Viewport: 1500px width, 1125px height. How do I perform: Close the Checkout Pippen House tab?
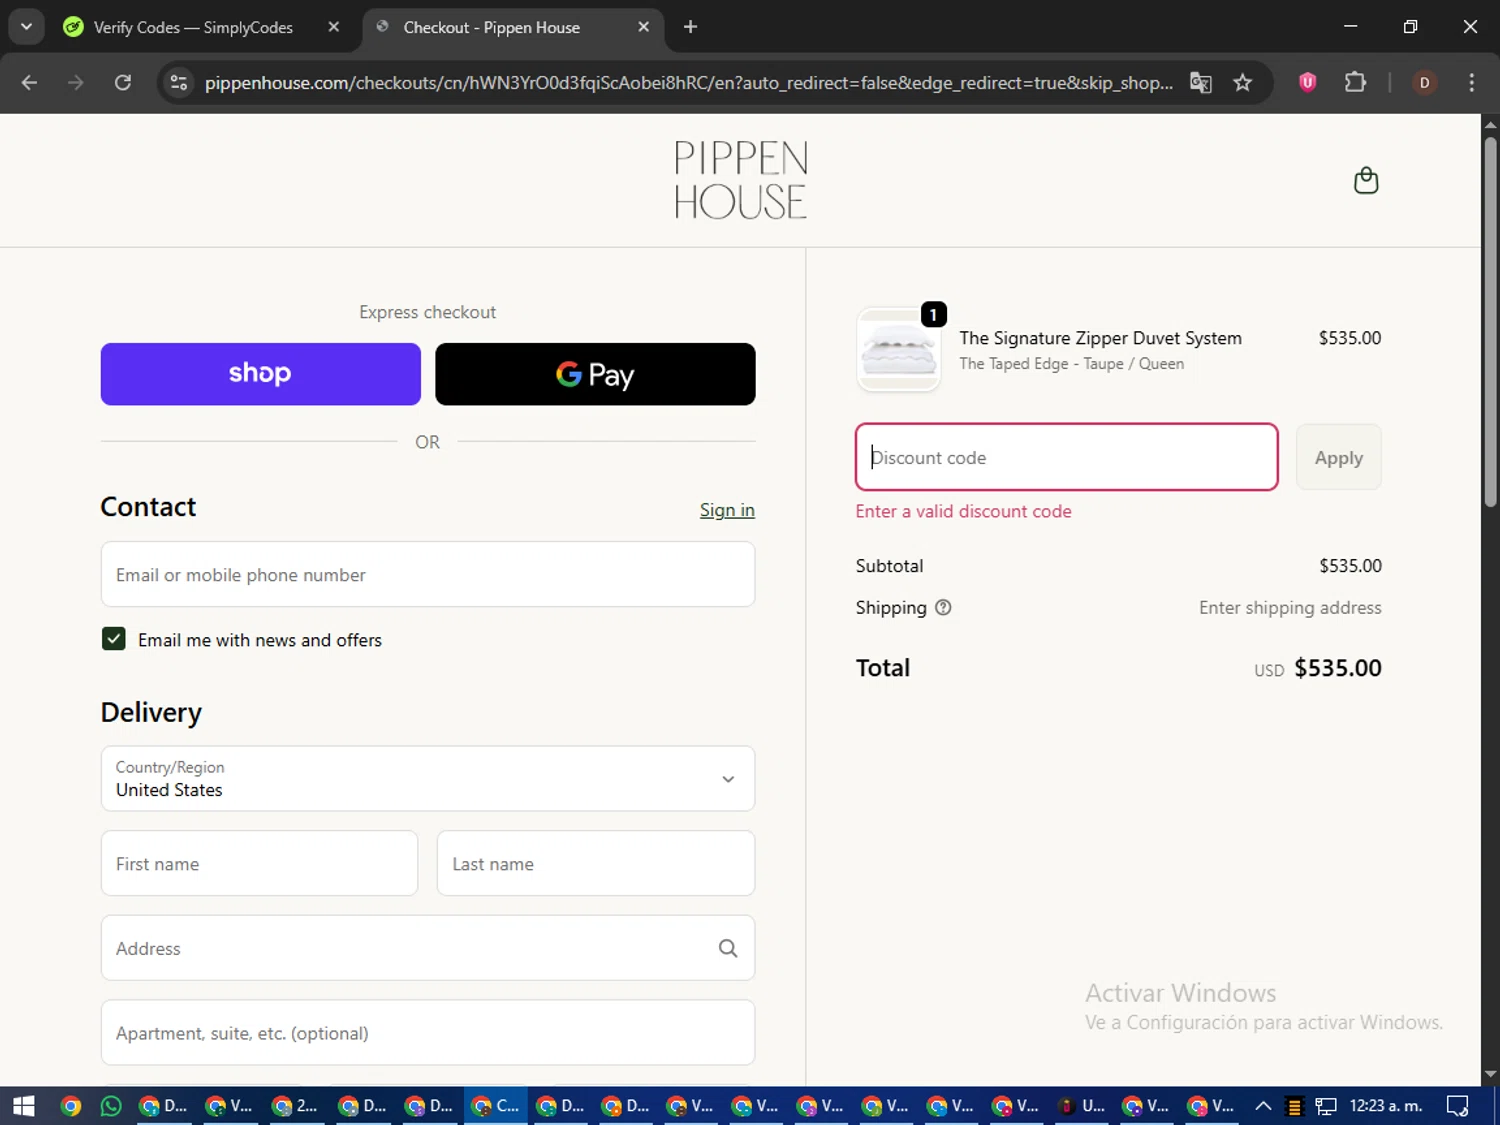point(644,27)
